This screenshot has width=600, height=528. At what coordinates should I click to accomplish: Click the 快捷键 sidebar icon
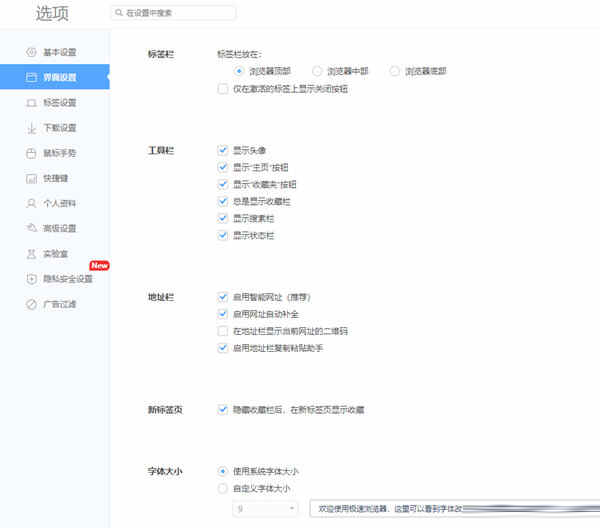point(32,178)
